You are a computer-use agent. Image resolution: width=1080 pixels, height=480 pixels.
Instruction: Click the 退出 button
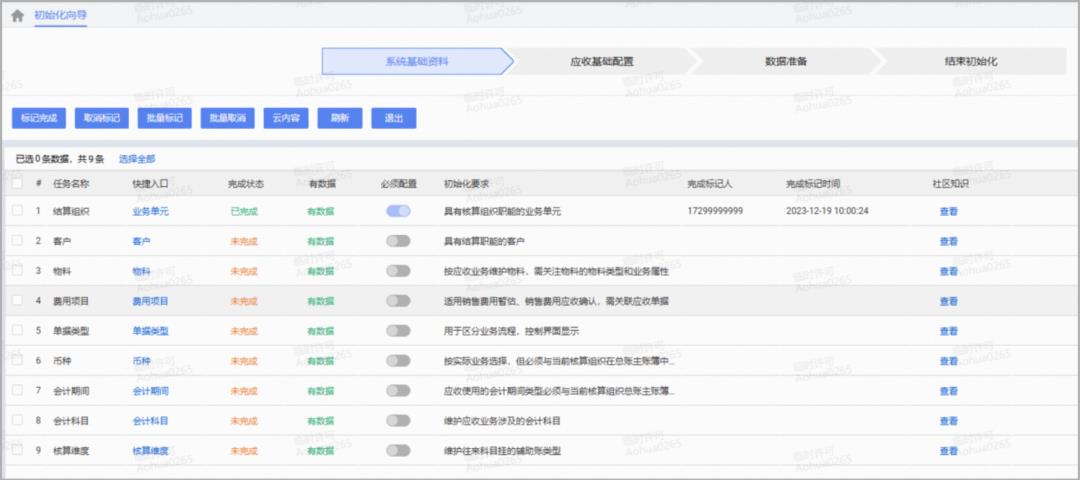[x=393, y=118]
